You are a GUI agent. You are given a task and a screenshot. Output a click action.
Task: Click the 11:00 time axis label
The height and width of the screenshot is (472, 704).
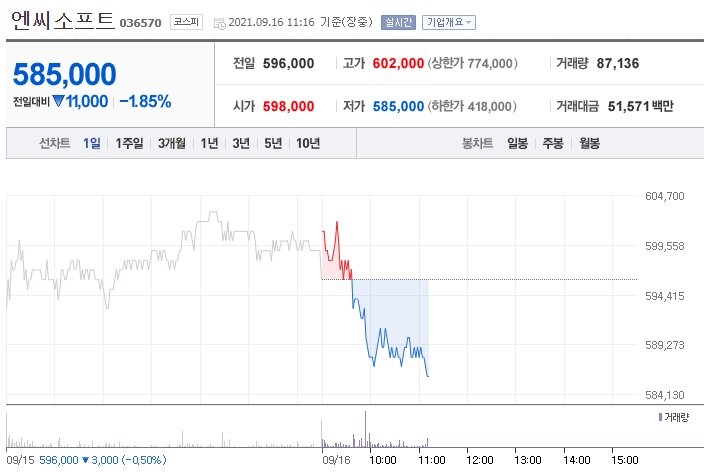click(430, 460)
